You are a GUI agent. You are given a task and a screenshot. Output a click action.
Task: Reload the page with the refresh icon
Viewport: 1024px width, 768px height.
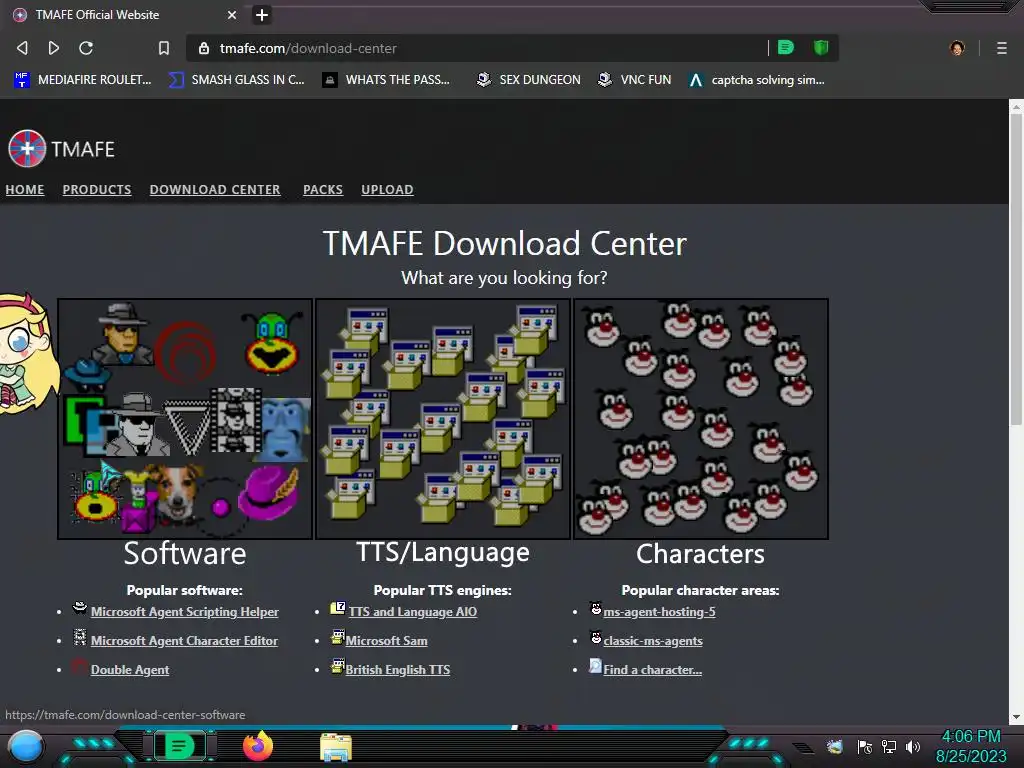86,48
